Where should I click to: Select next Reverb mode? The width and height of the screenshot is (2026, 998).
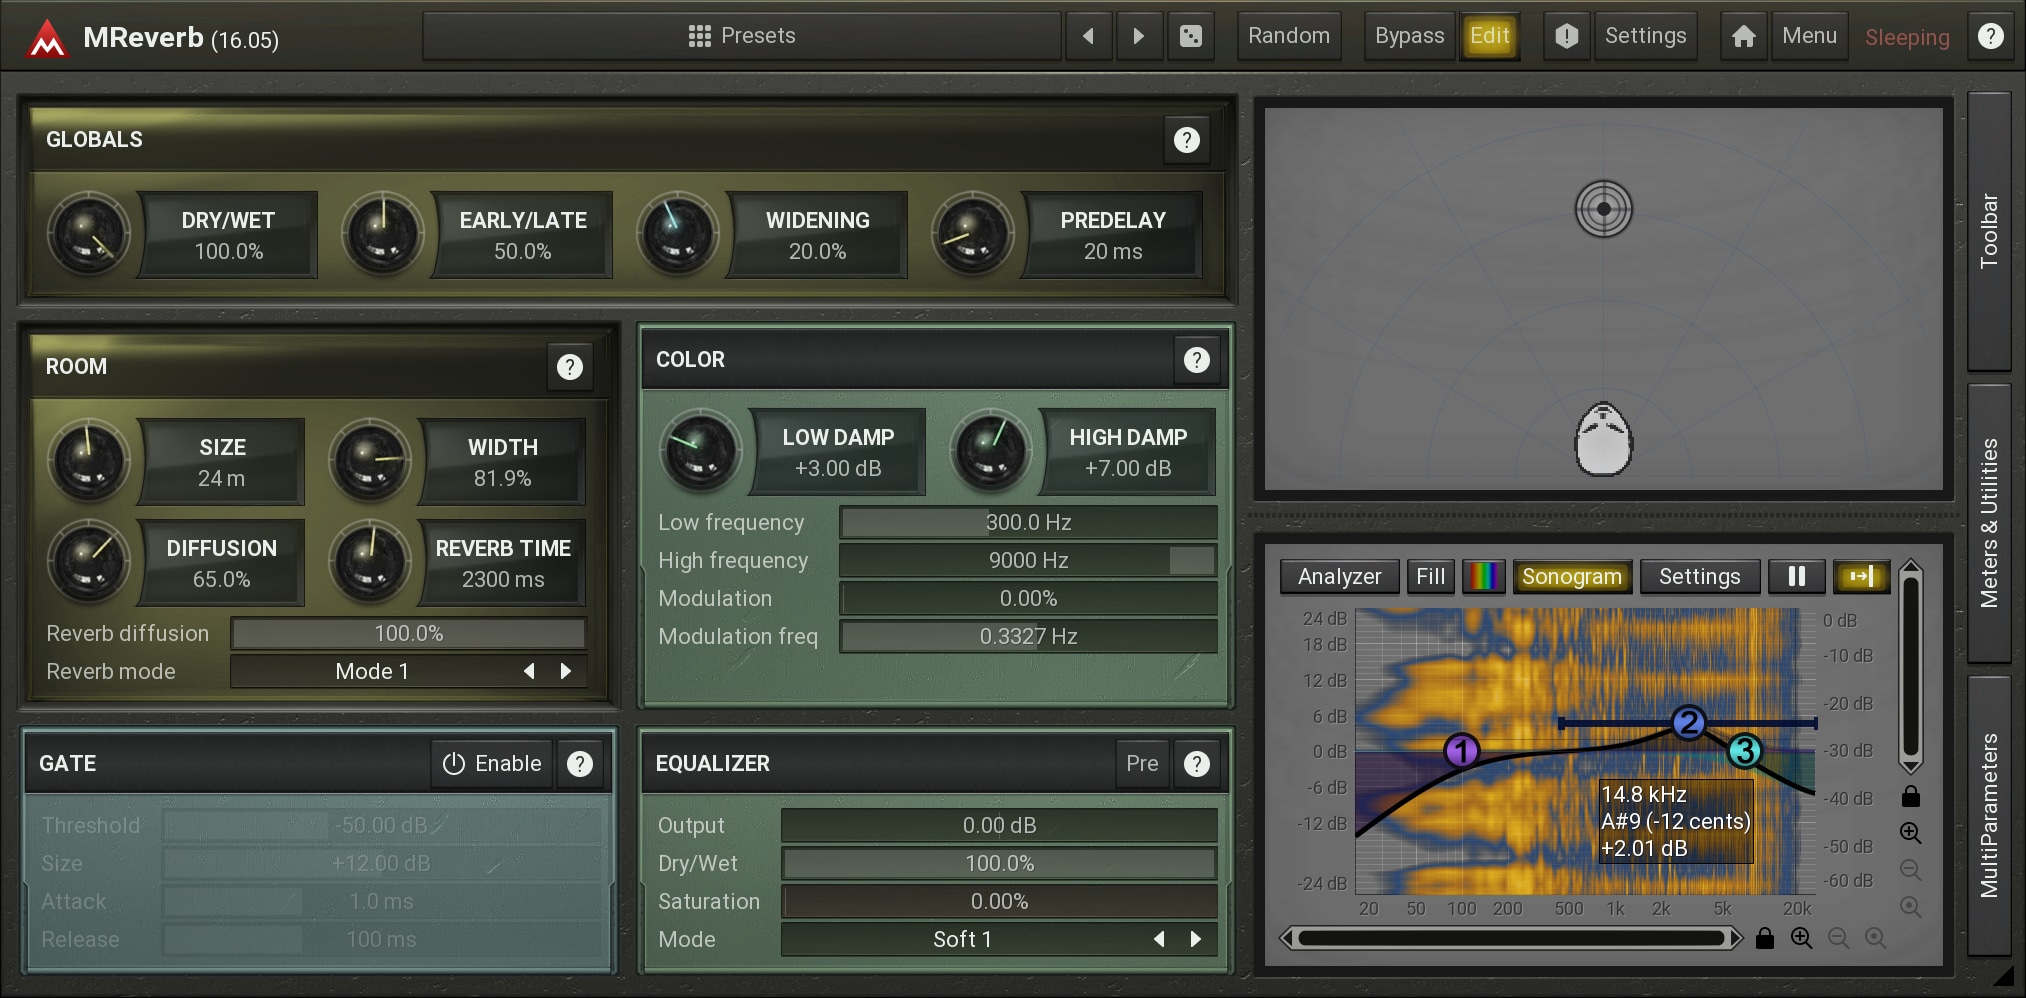point(566,671)
